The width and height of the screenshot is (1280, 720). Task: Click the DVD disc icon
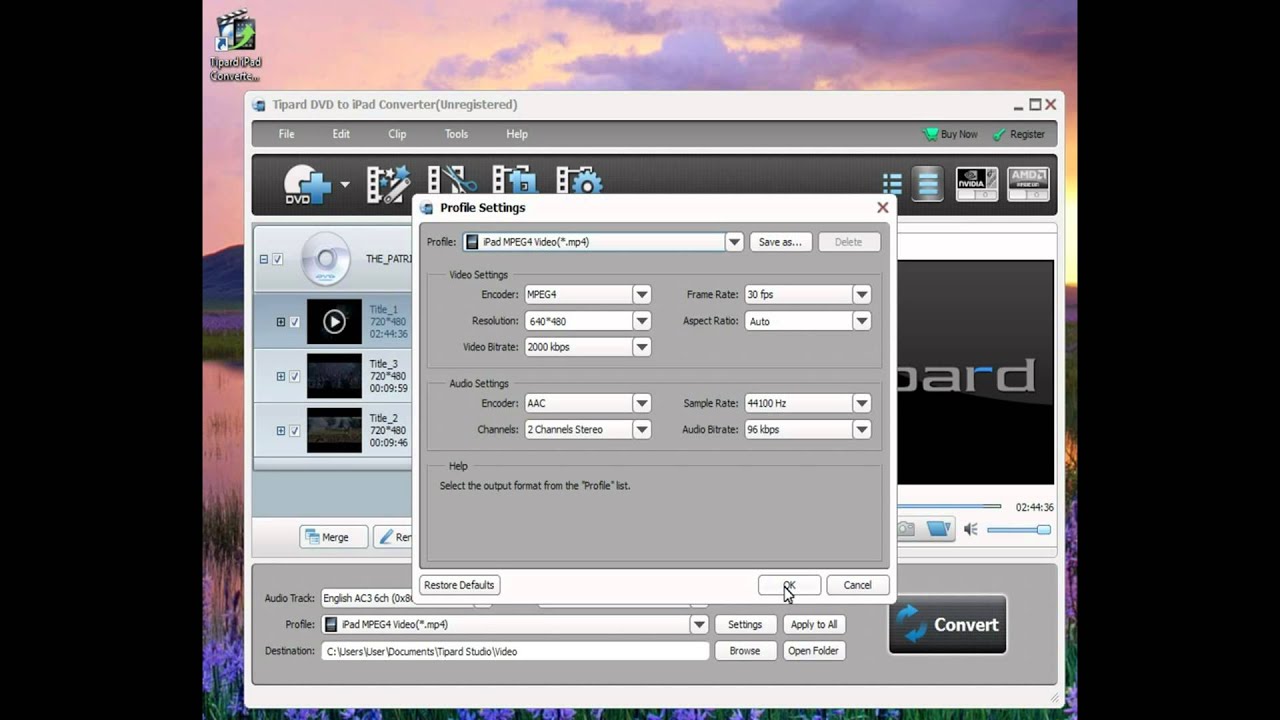(x=326, y=259)
